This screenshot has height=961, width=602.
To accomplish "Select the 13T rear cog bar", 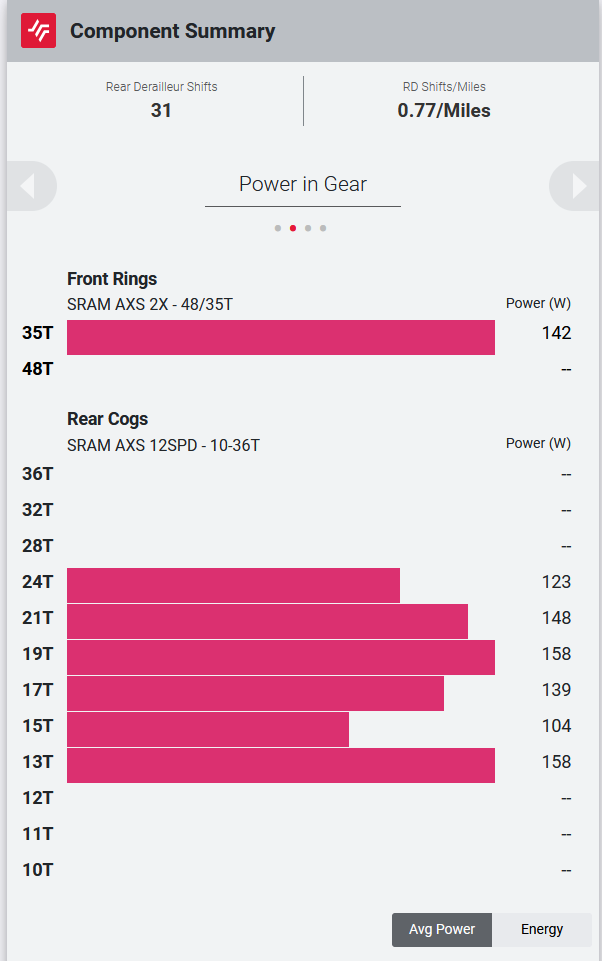I will pyautogui.click(x=281, y=766).
